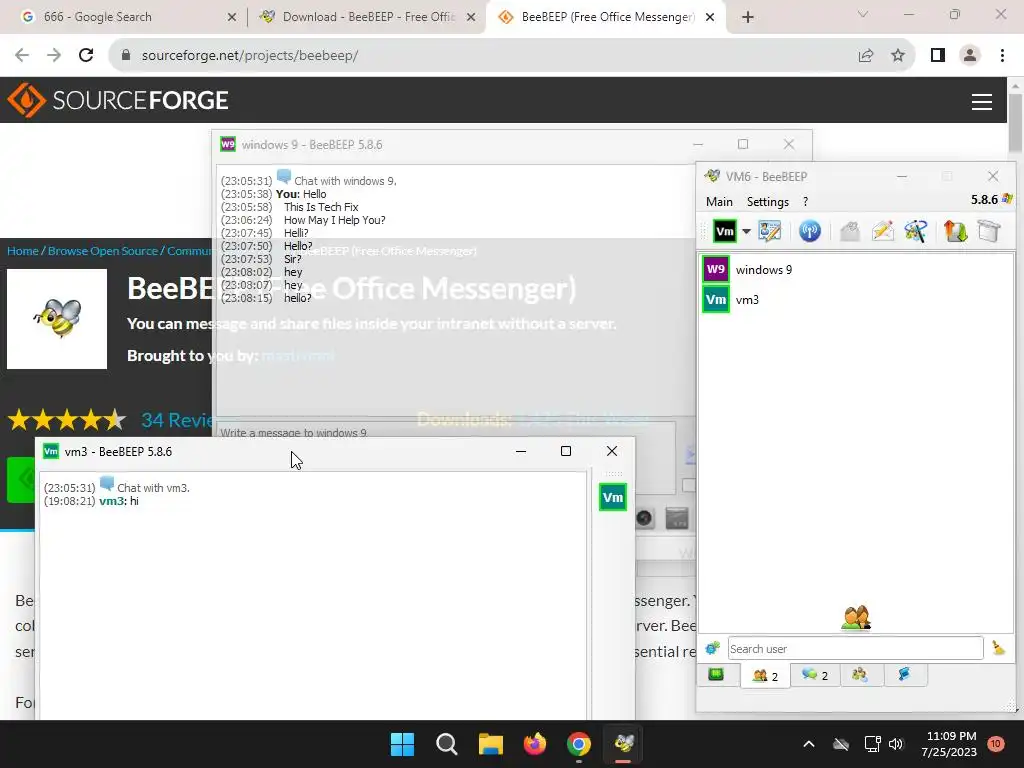Image resolution: width=1024 pixels, height=768 pixels.
Task: Open the '34 Reviews' link
Action: (178, 420)
